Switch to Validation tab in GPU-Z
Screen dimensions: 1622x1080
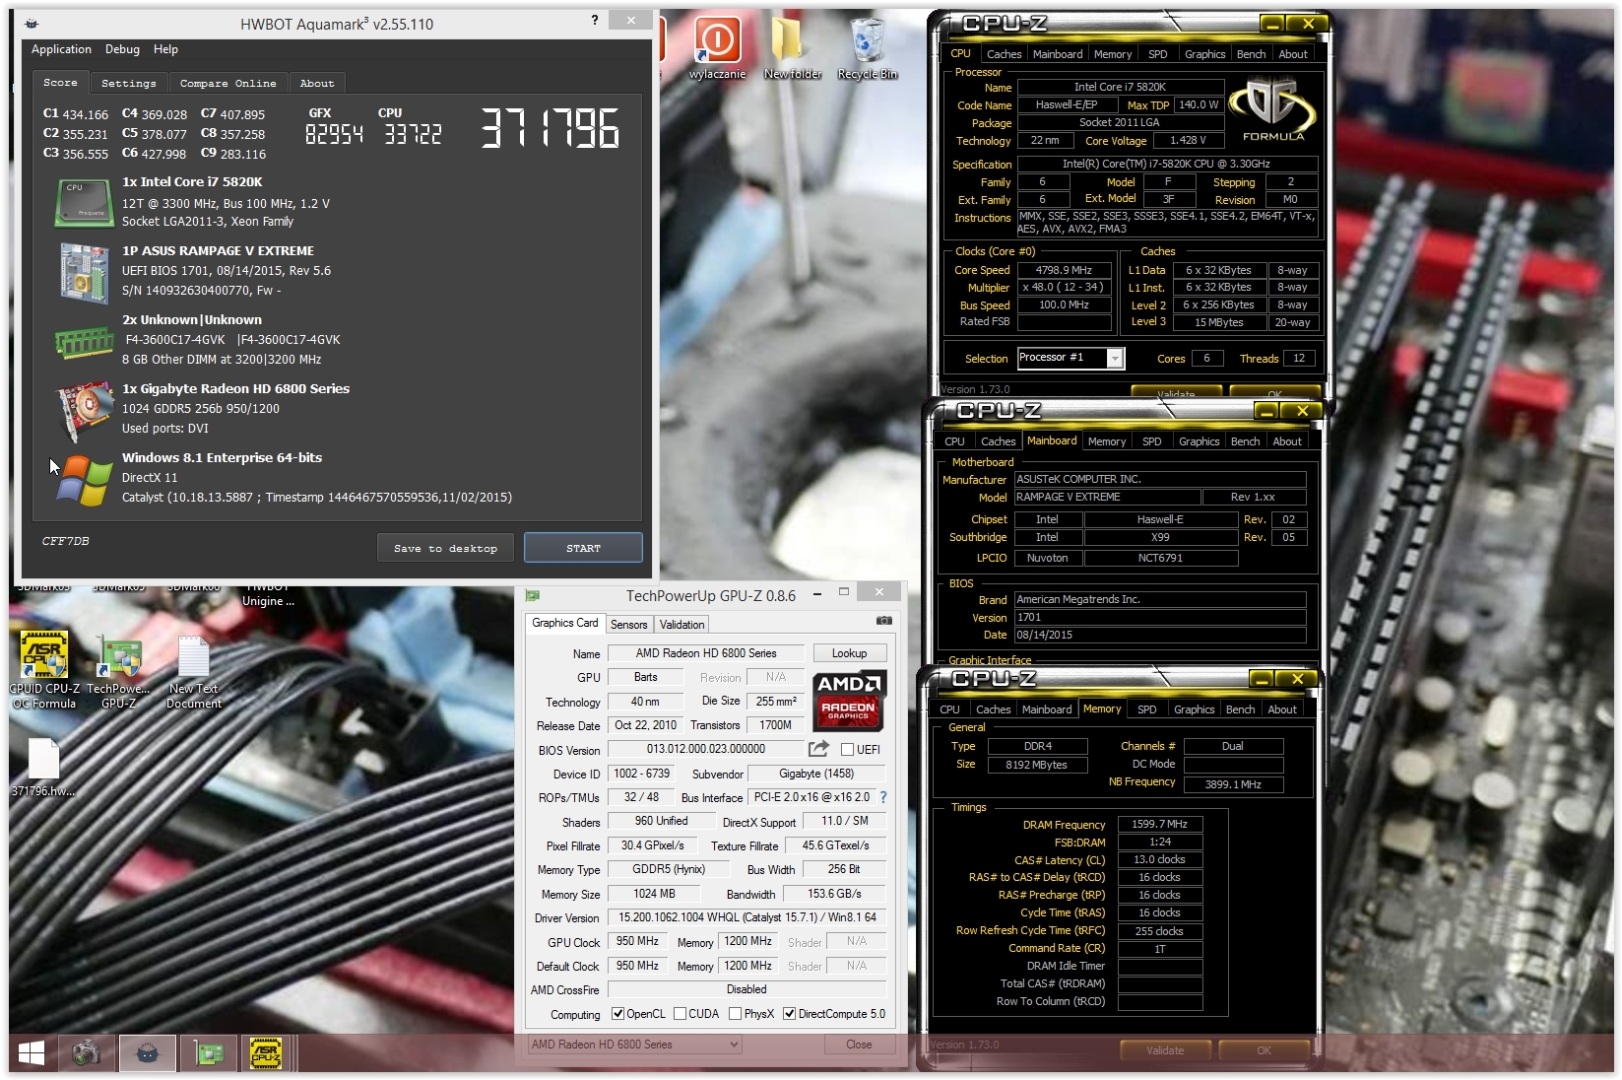(682, 624)
